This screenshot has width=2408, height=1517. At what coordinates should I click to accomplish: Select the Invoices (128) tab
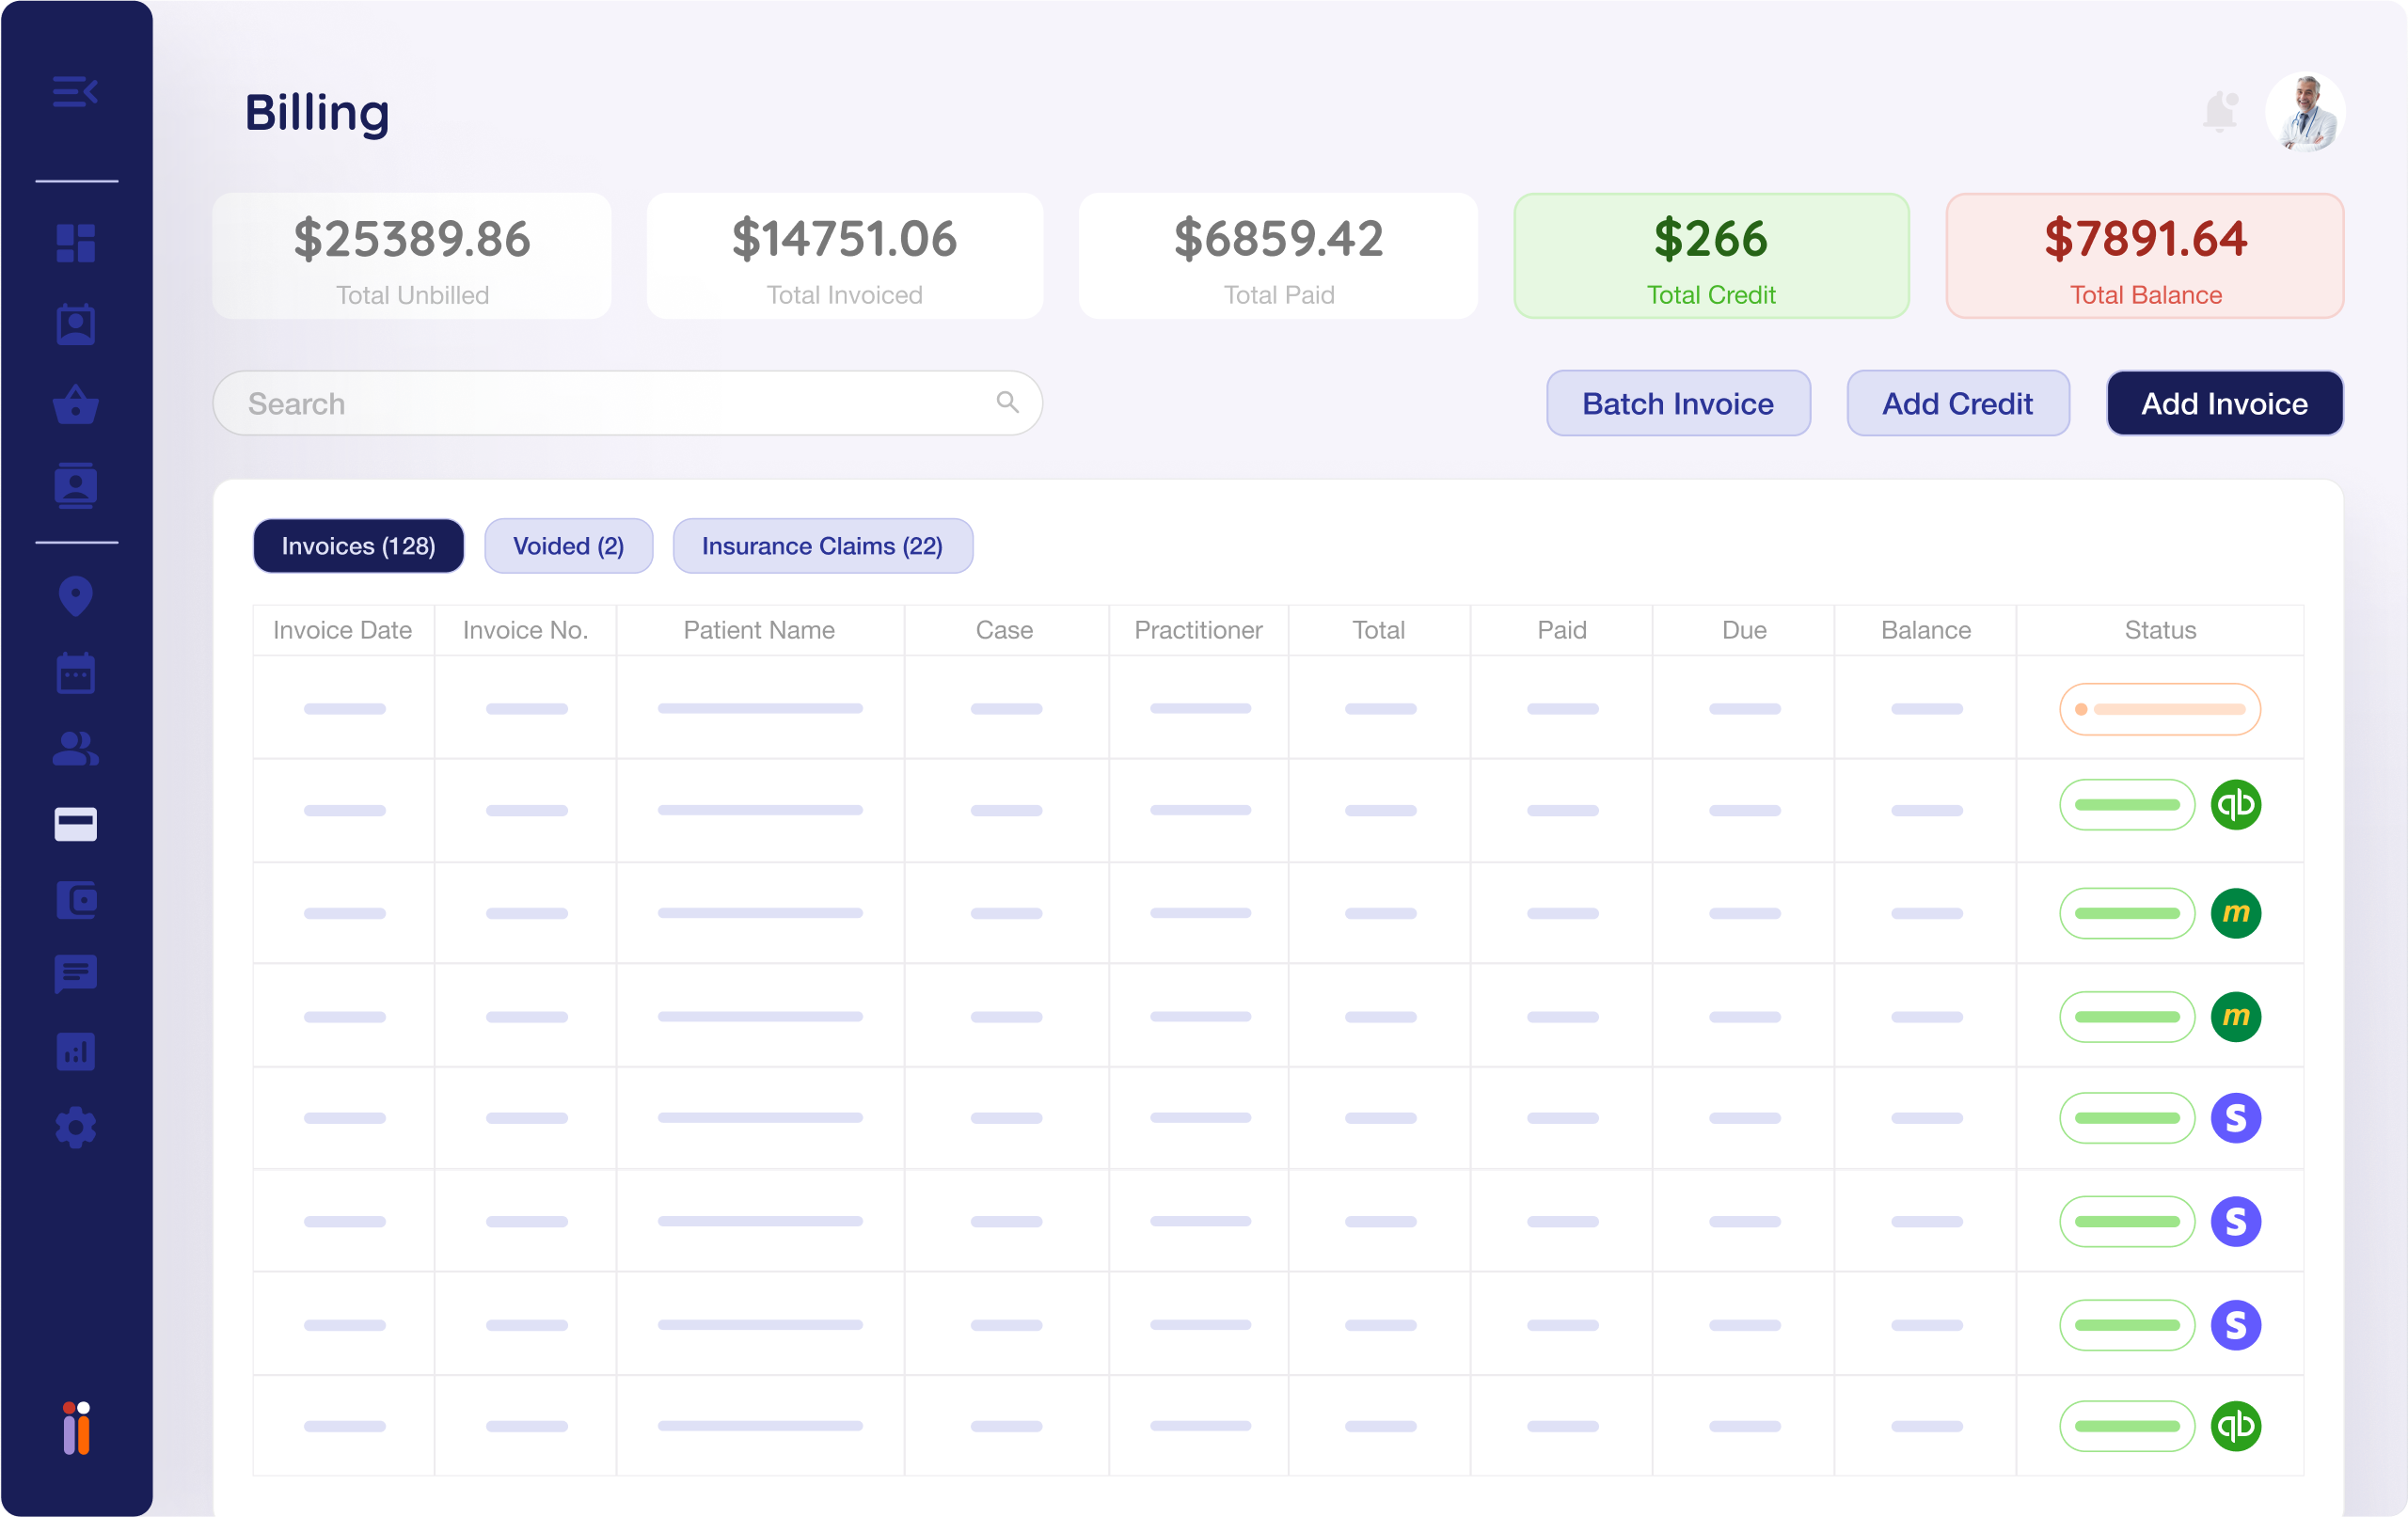click(x=358, y=546)
